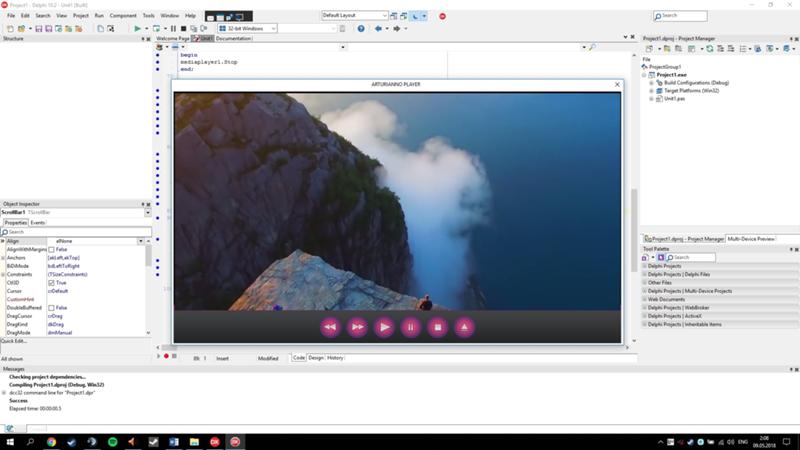Click the IDE top-right Search box

[x=680, y=16]
